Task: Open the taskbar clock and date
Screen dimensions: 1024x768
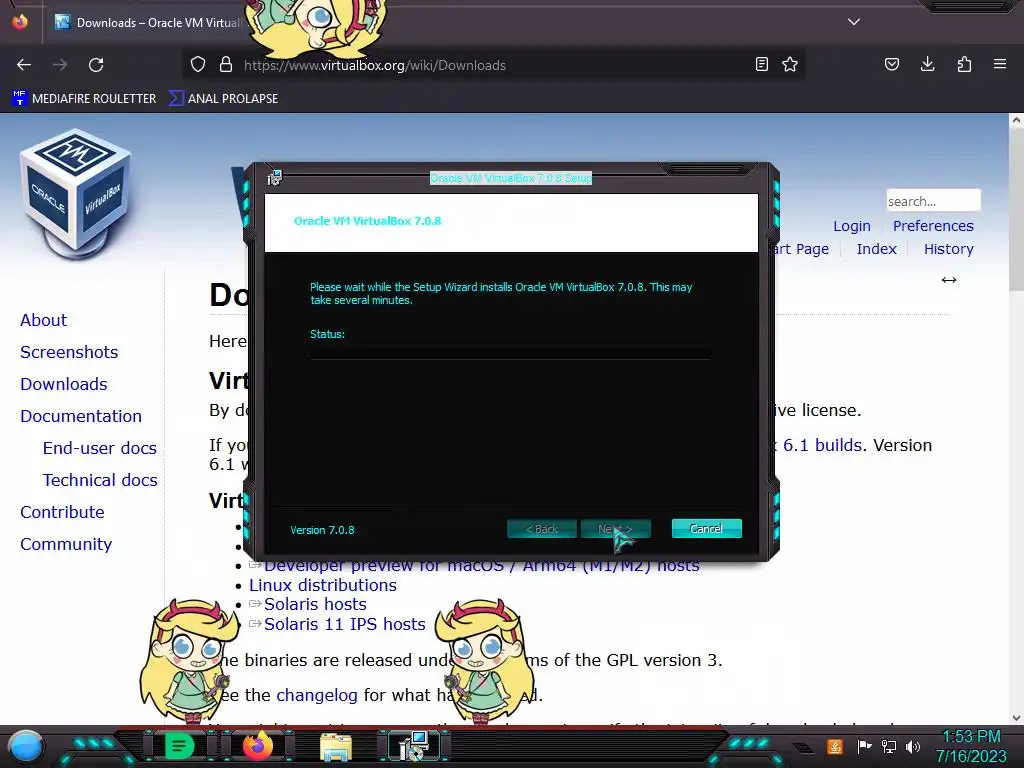Action: pos(971,746)
